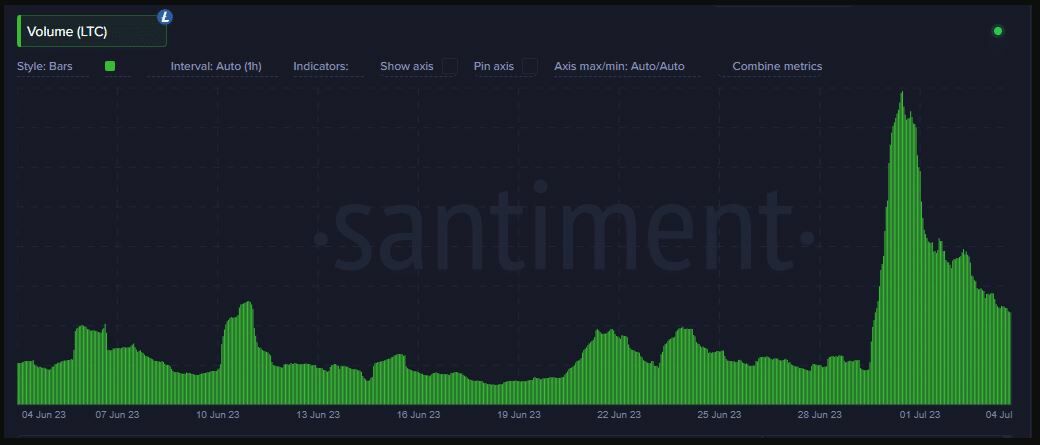Pick the green bar color swatch

point(110,66)
